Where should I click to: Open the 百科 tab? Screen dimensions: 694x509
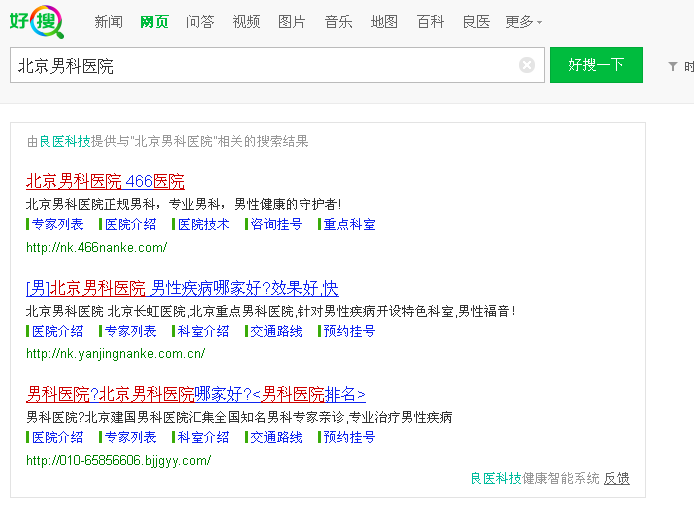430,22
